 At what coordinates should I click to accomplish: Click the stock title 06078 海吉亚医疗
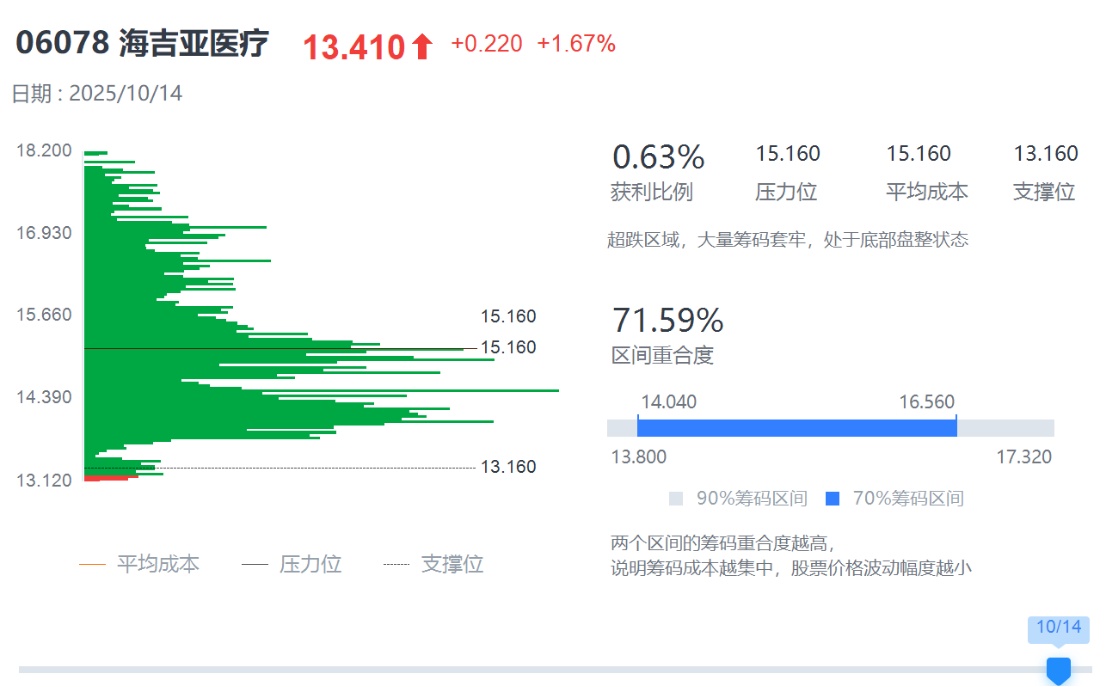tap(142, 44)
